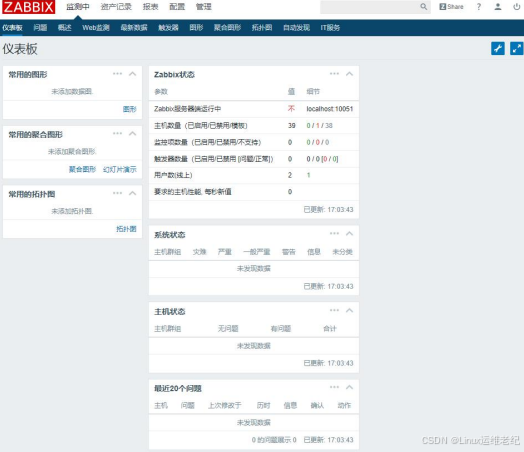Image resolution: width=524 pixels, height=452 pixels.
Task: Open the 监测中 top menu
Action: (78, 7)
